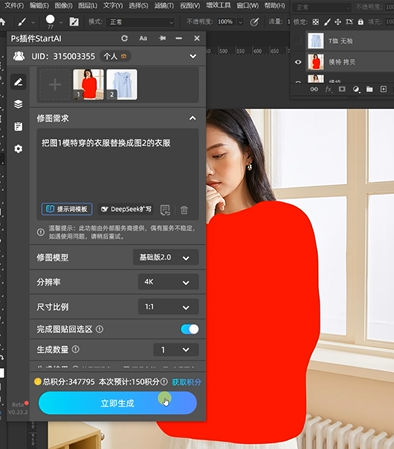The image size is (394, 449).
Task: Open the 分辨率 4K dropdown
Action: (168, 282)
